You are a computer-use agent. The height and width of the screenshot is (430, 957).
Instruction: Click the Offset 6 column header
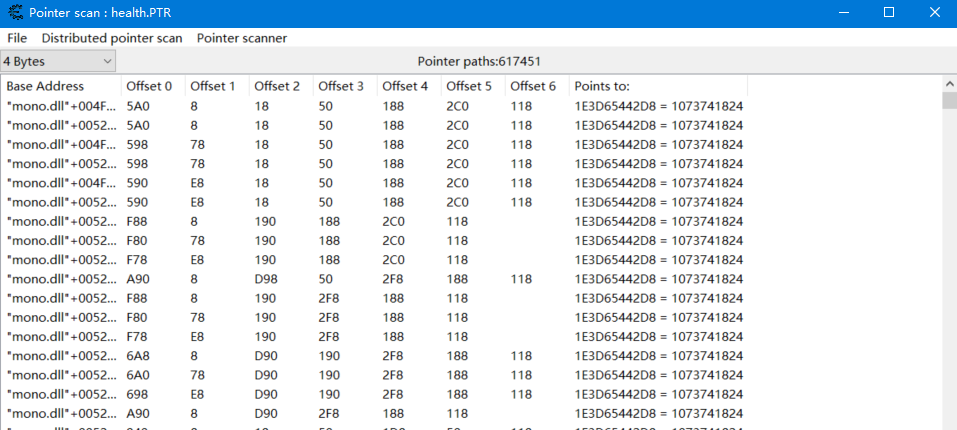(533, 86)
